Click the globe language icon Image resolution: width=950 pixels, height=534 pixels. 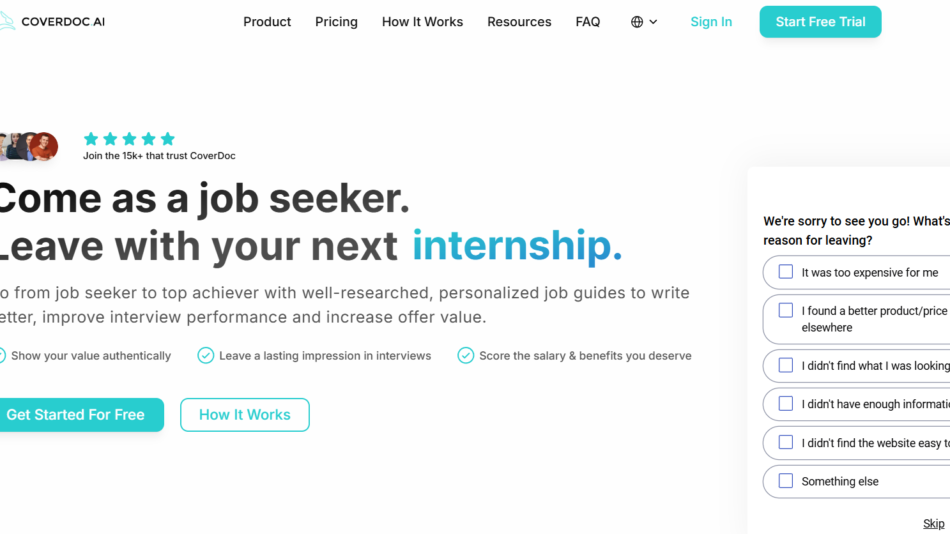(x=637, y=22)
